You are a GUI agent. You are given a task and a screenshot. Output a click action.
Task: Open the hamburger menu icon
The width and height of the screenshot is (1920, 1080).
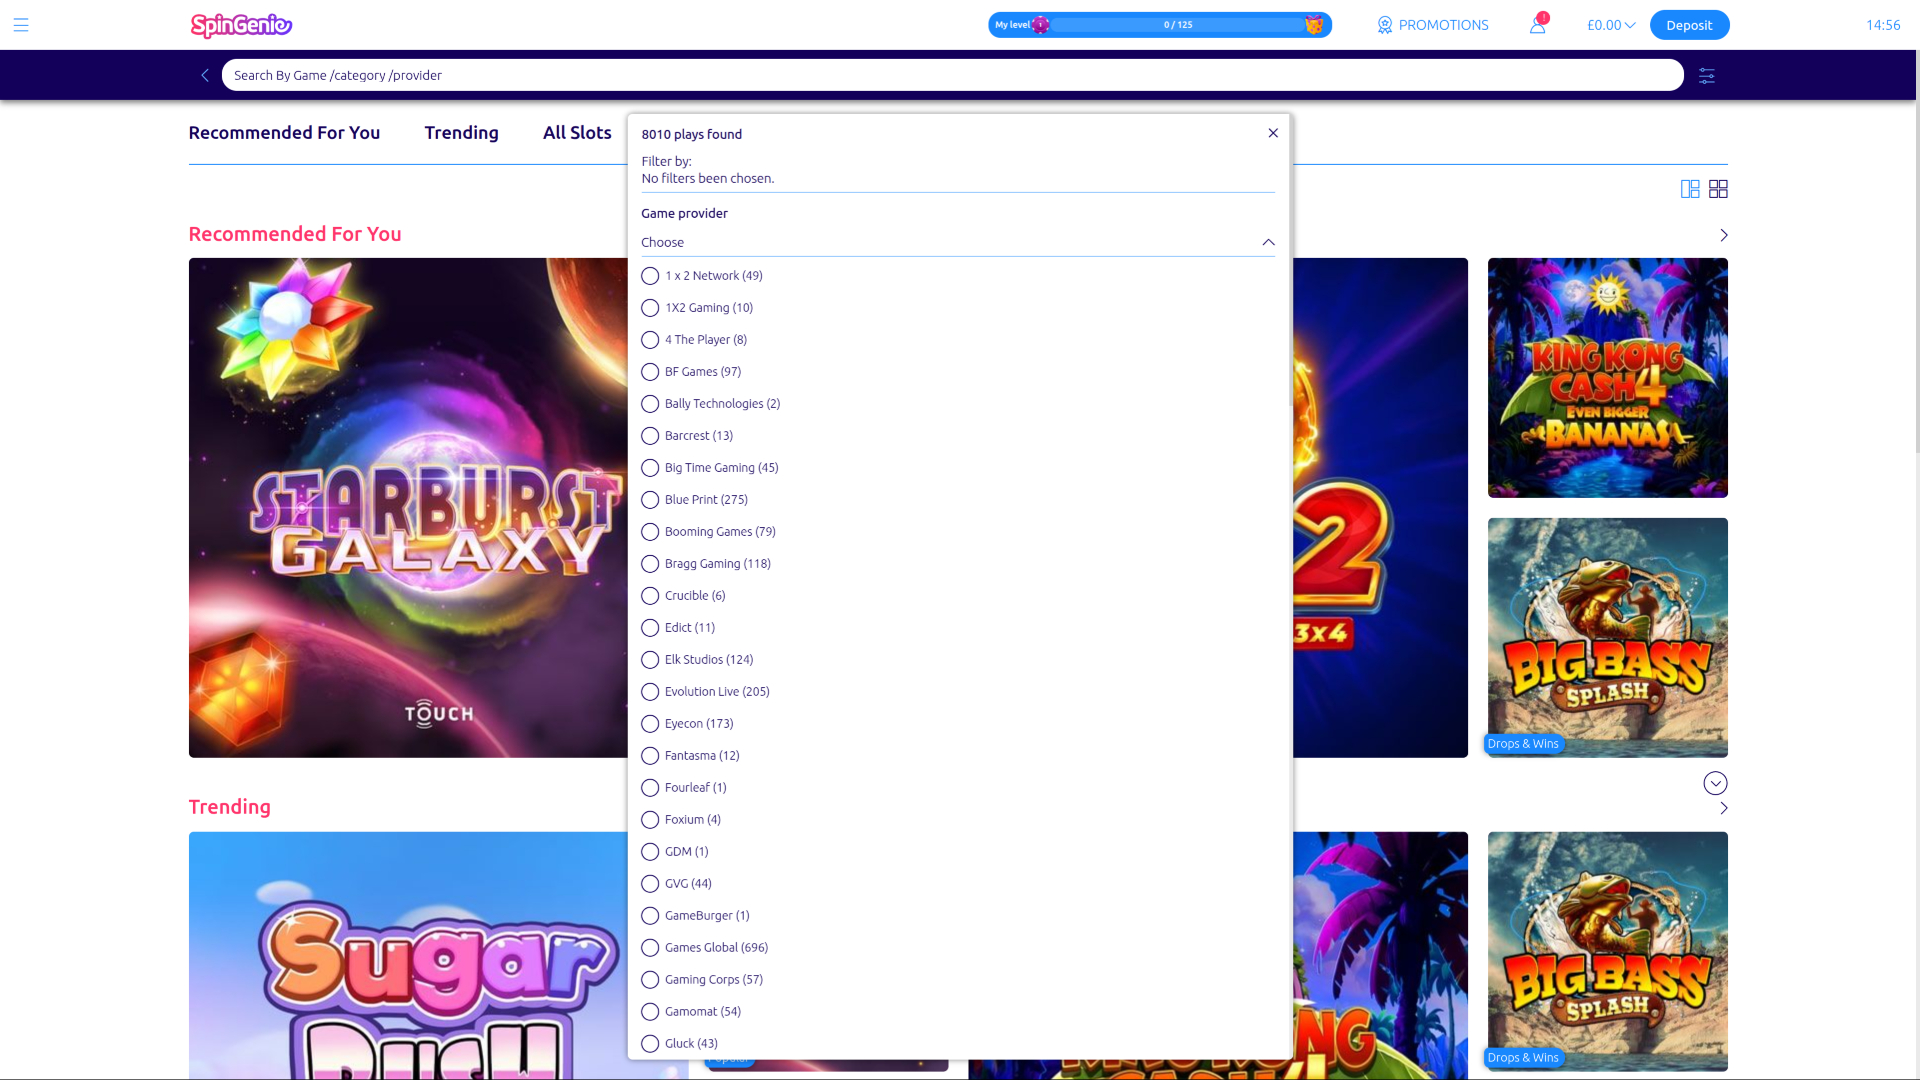tap(21, 25)
